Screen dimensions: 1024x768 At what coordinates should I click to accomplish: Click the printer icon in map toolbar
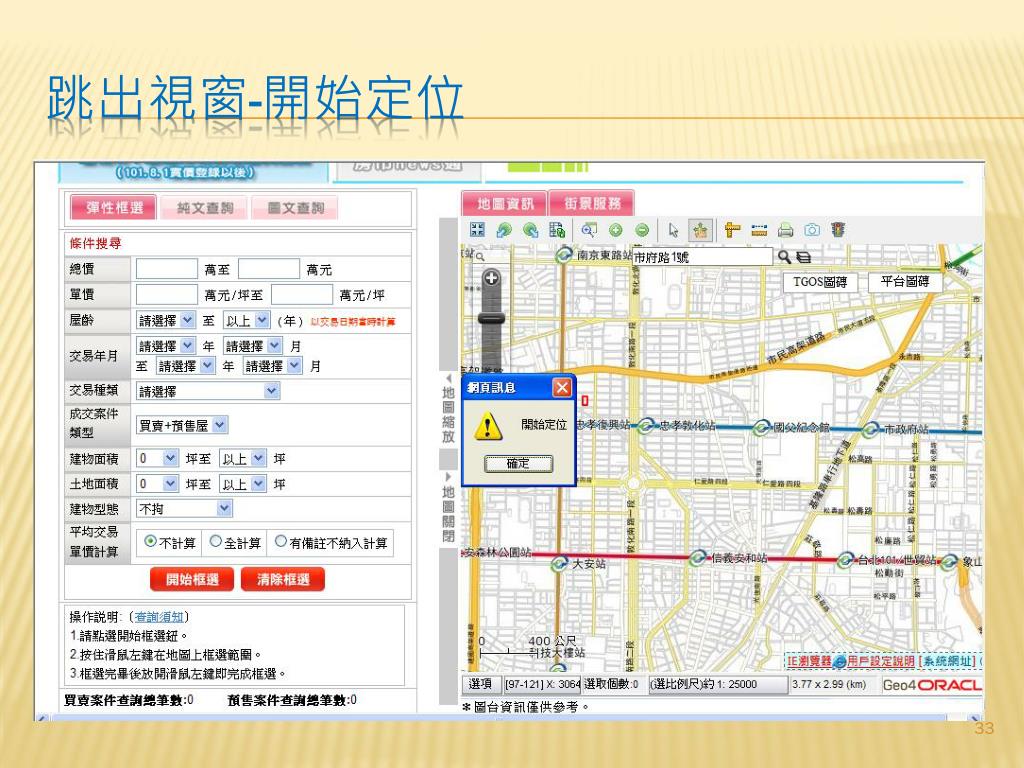click(786, 229)
